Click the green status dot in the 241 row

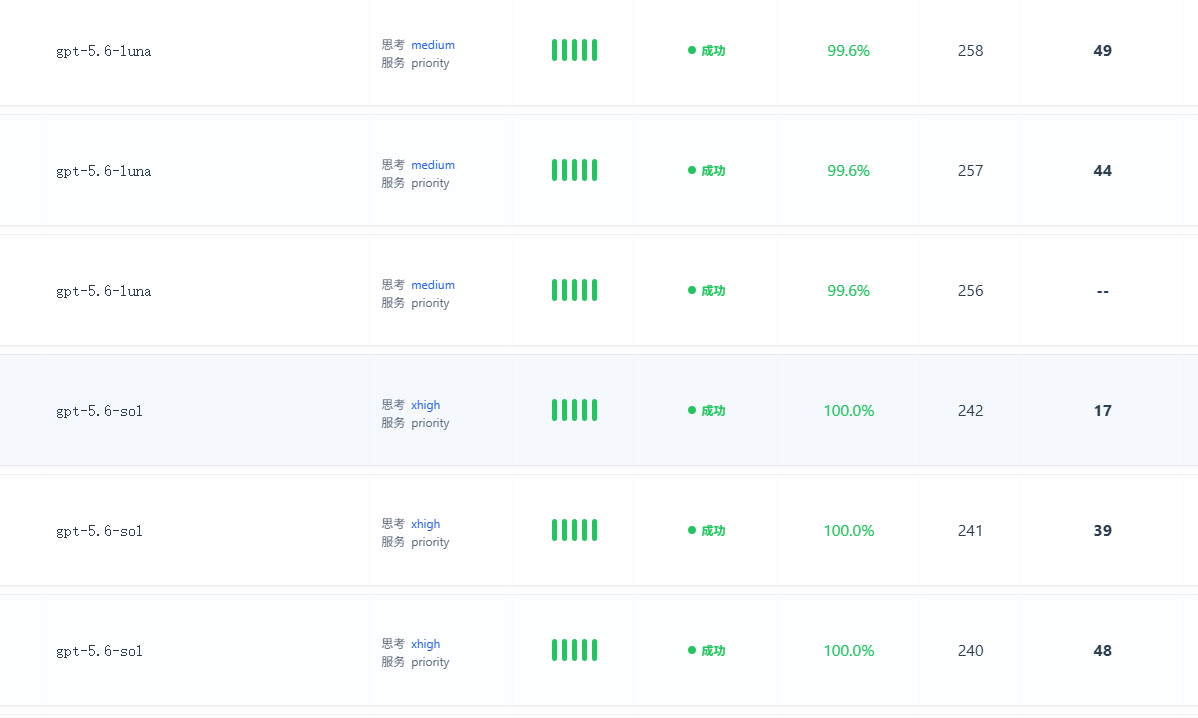click(691, 530)
